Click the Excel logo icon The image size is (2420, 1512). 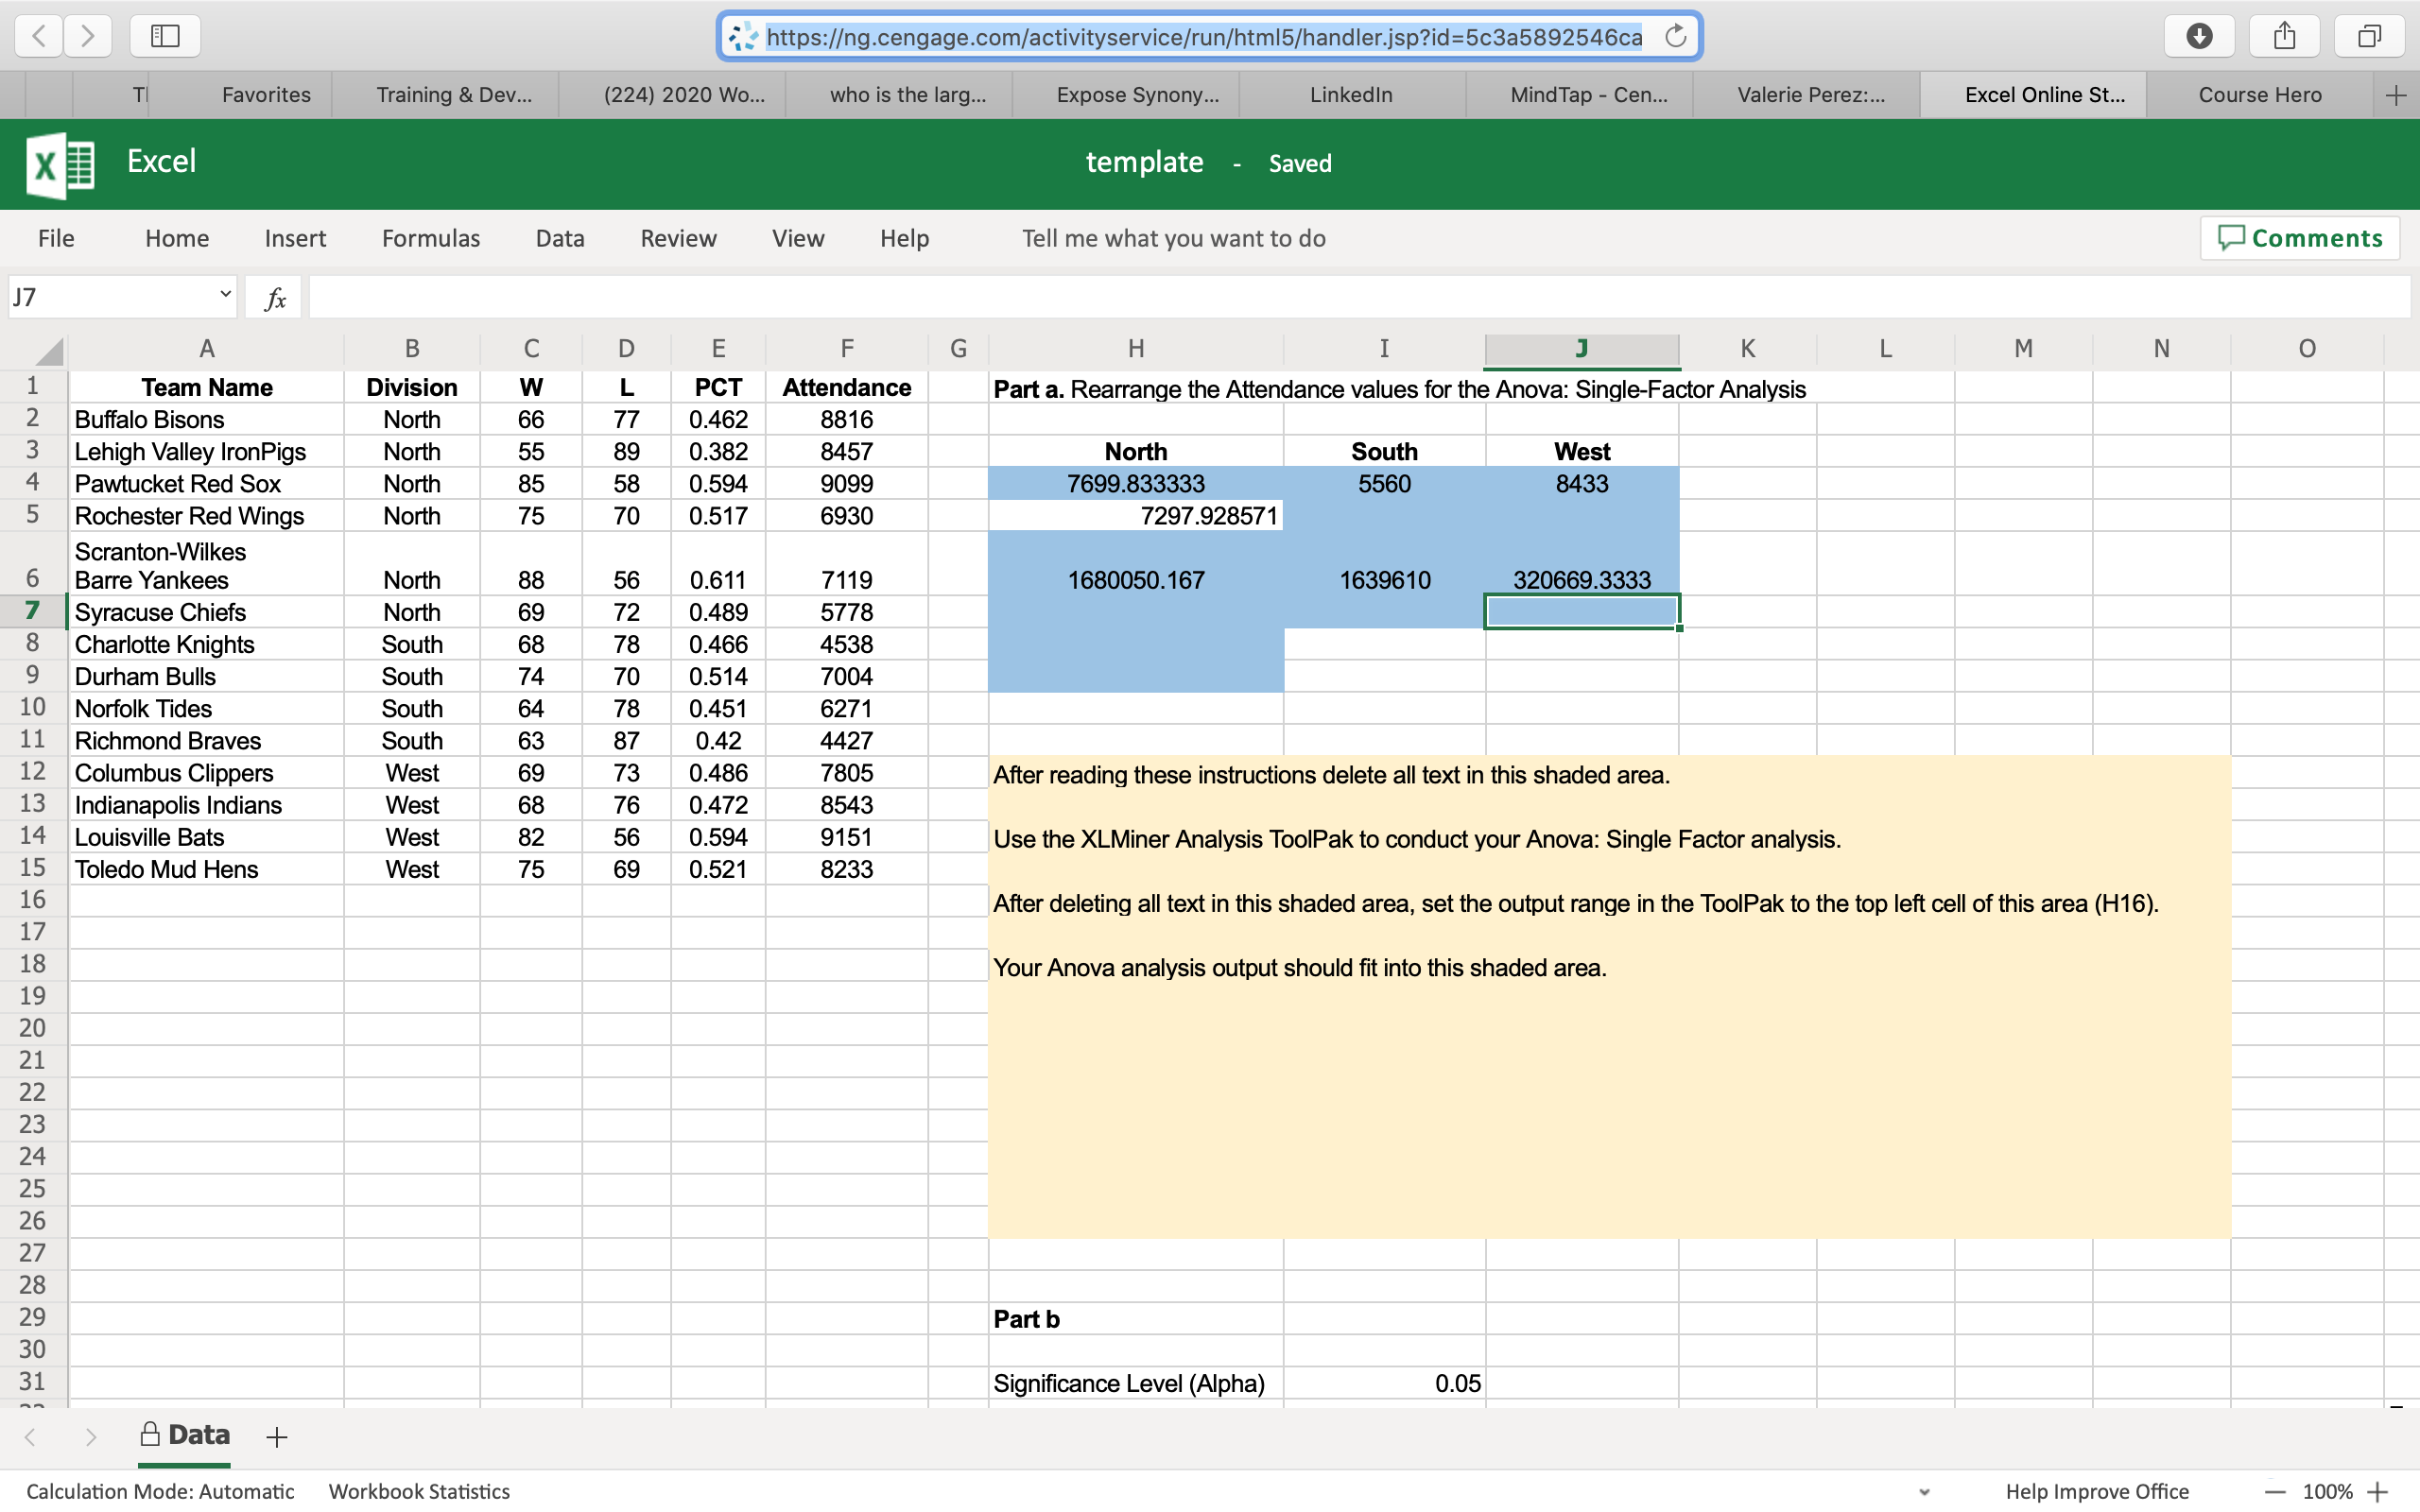pyautogui.click(x=61, y=164)
